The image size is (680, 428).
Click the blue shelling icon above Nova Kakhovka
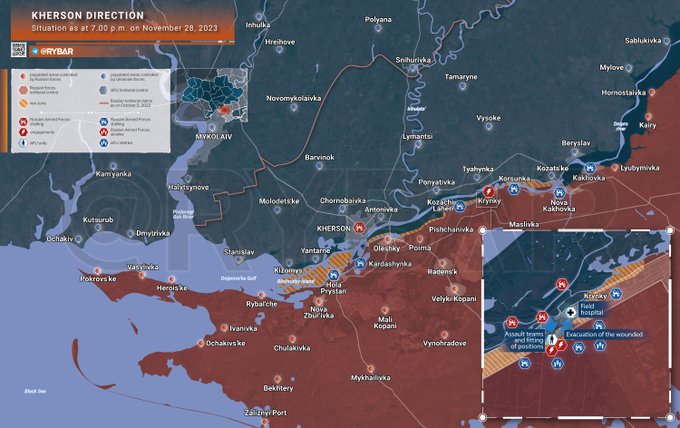coord(559,192)
